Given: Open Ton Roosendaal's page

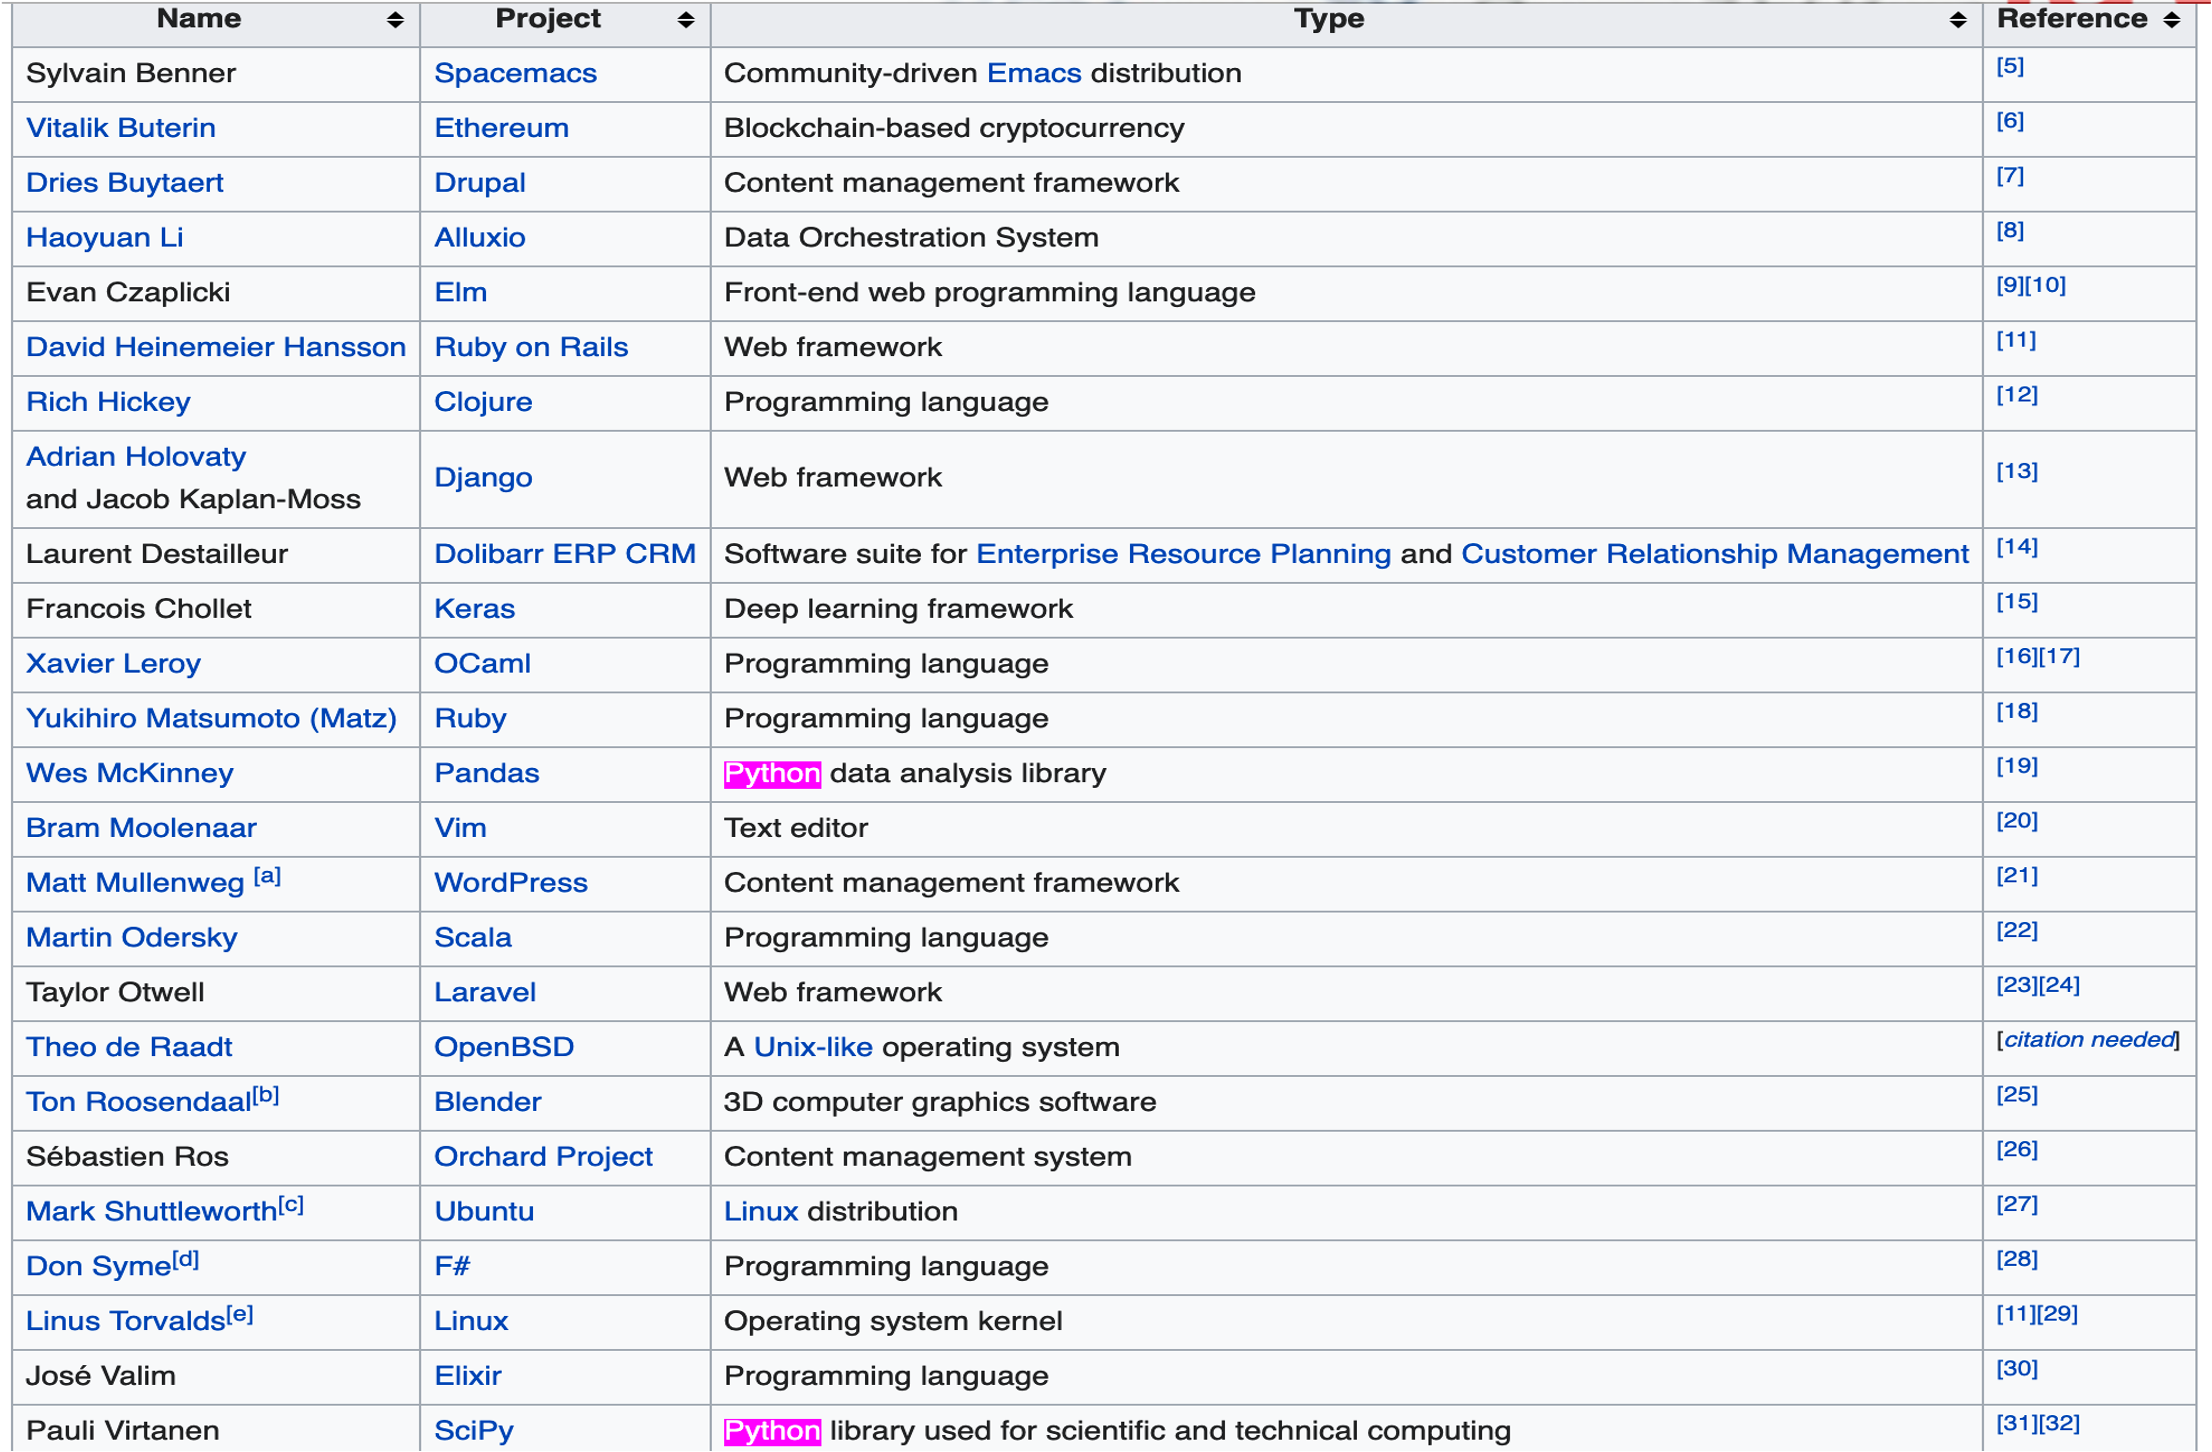Looking at the screenshot, I should pyautogui.click(x=138, y=1103).
